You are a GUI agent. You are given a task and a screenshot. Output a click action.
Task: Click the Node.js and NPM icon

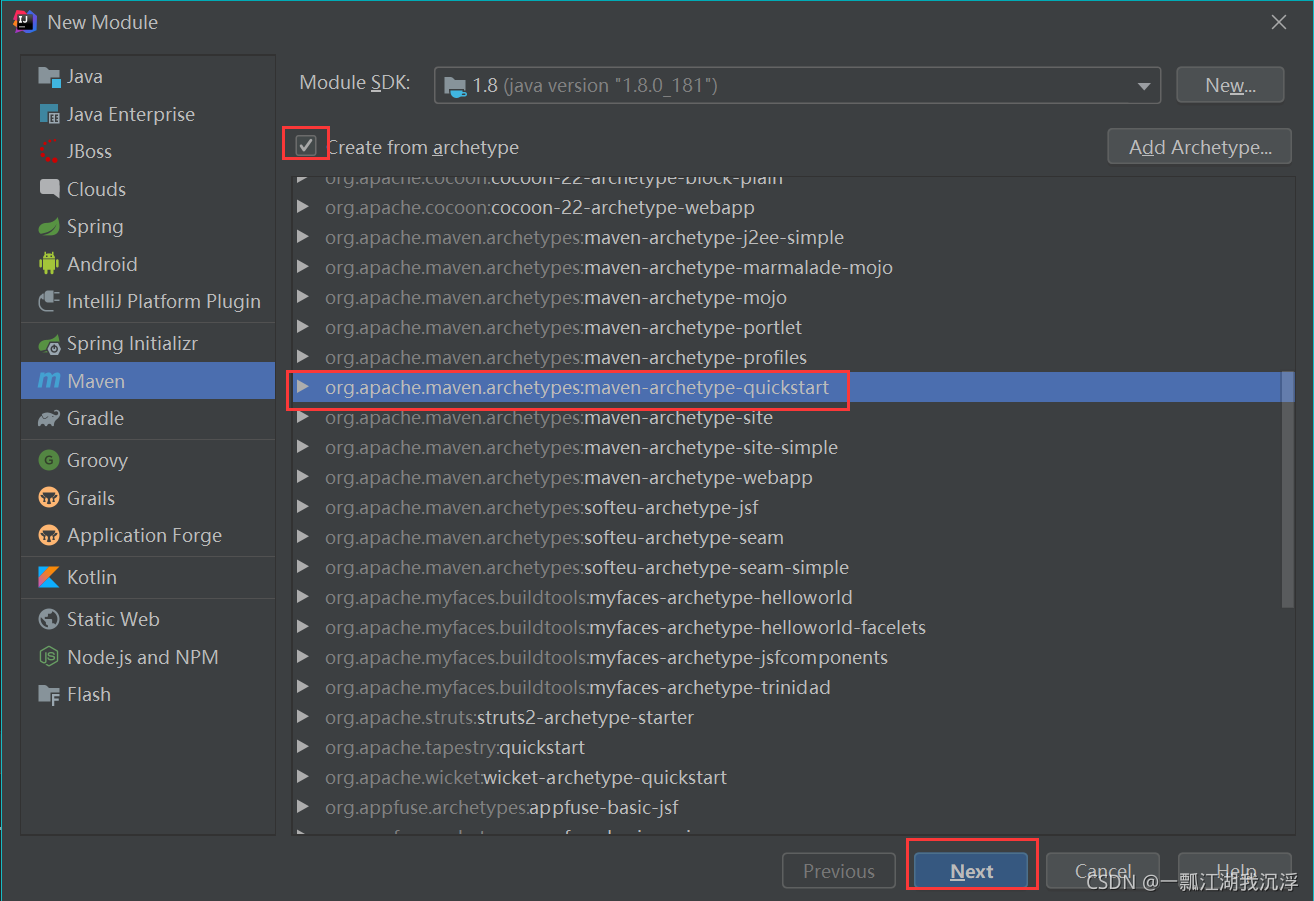coord(49,657)
